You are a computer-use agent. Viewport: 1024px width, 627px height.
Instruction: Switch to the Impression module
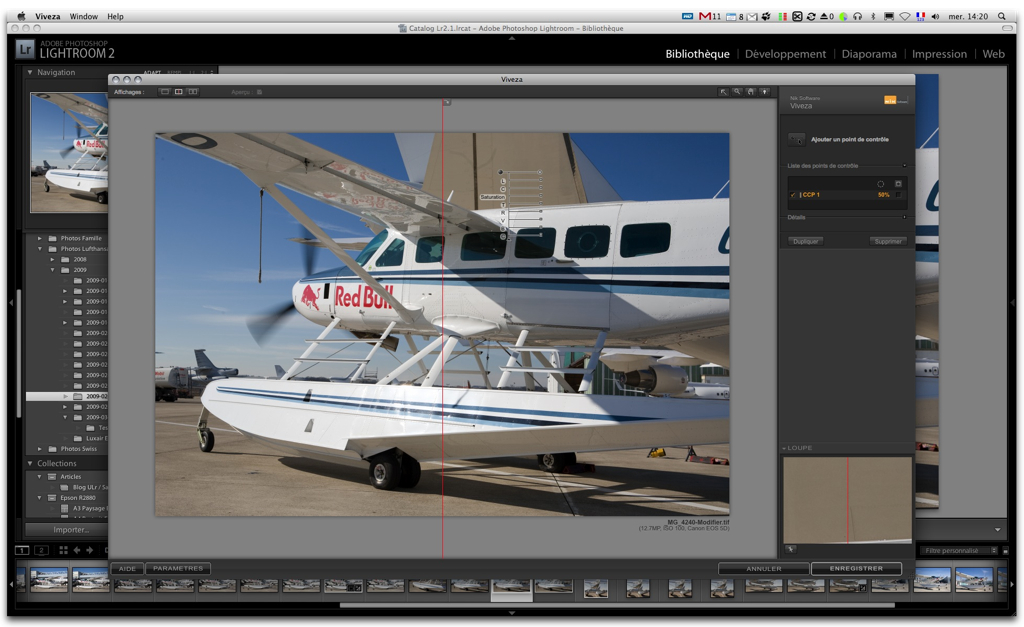tap(939, 54)
